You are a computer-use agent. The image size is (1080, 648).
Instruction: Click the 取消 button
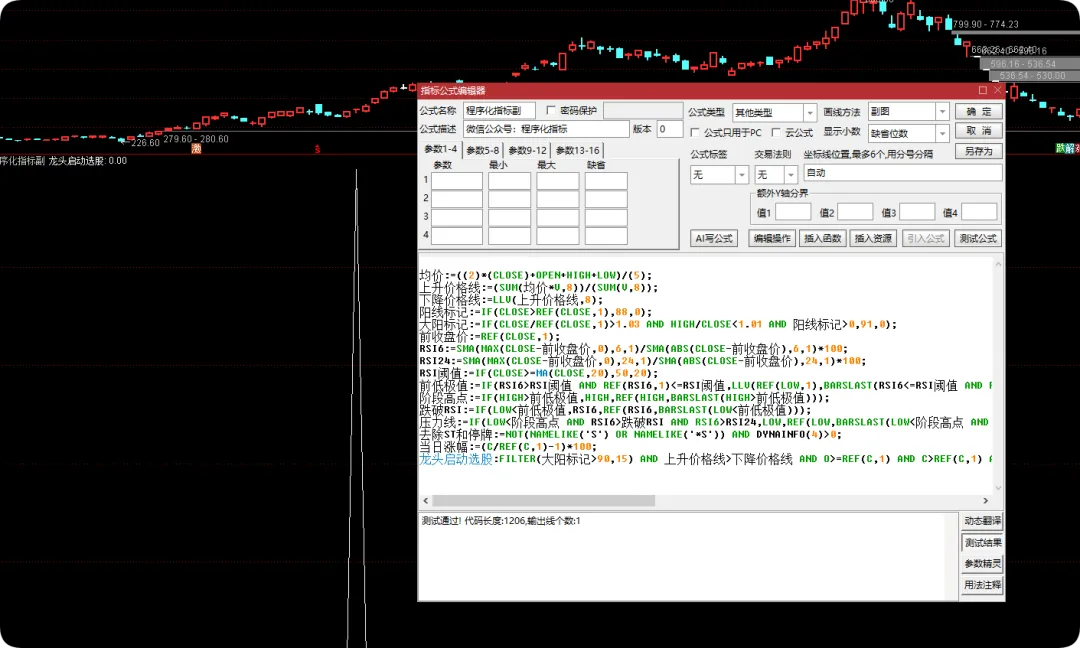(979, 131)
